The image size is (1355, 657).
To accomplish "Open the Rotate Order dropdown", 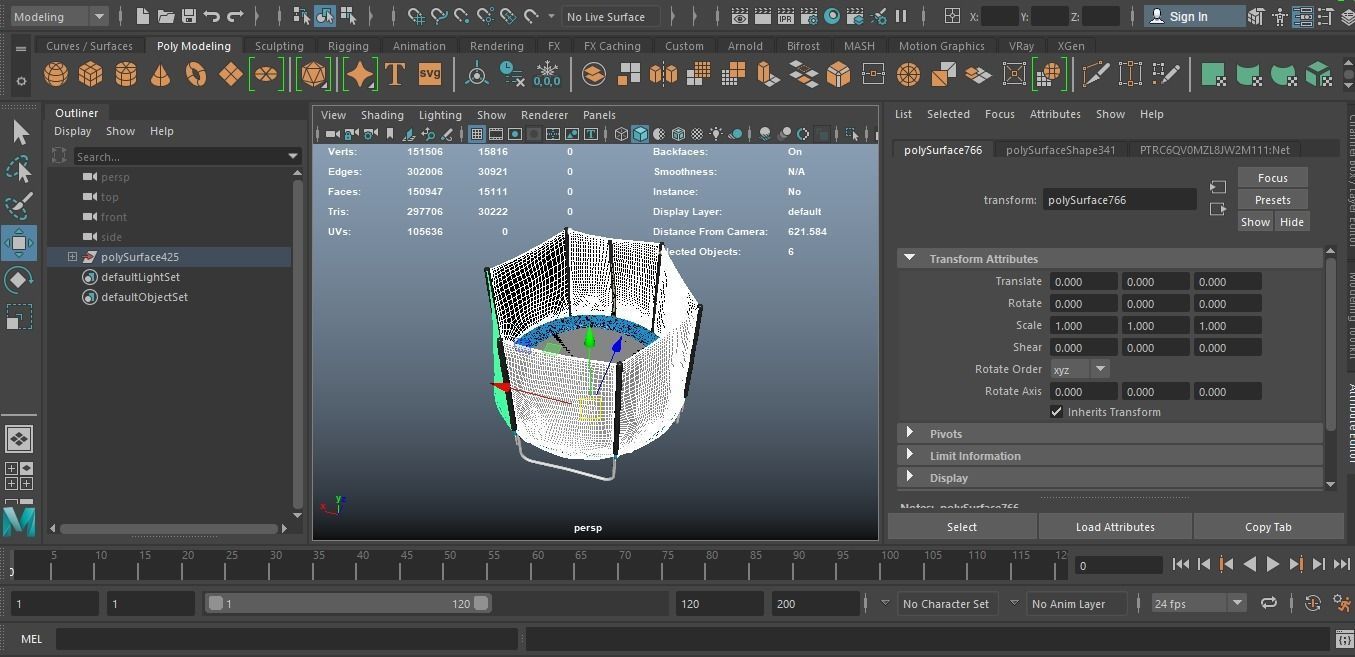I will pyautogui.click(x=1100, y=369).
